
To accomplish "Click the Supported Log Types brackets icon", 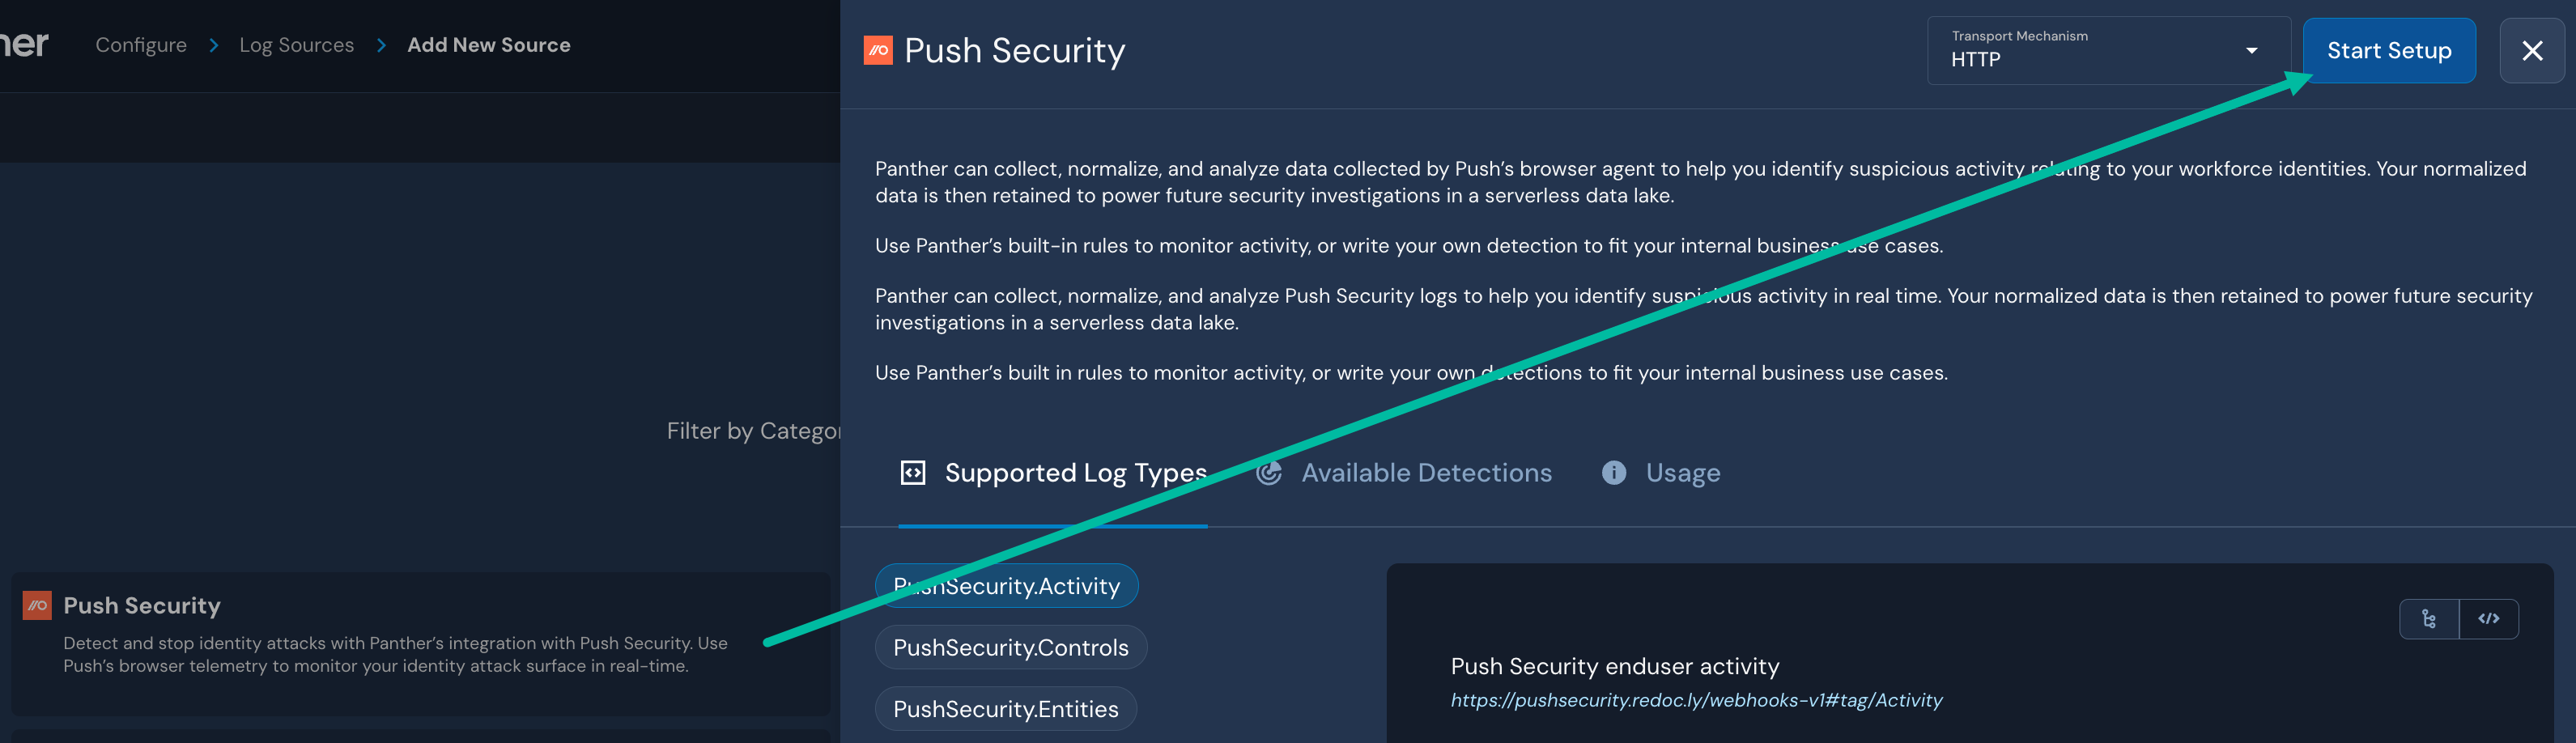I will click(913, 472).
